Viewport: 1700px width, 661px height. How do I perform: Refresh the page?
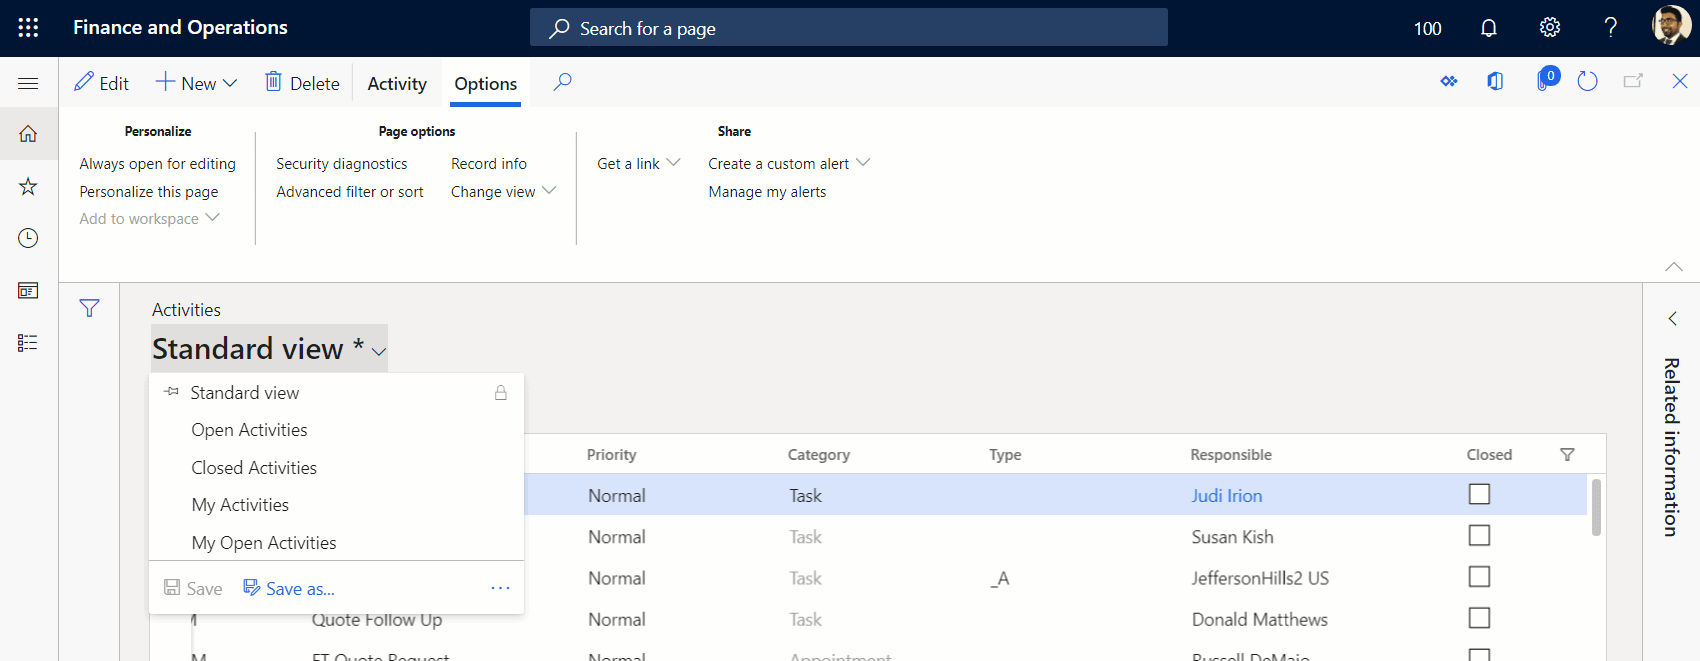pyautogui.click(x=1587, y=82)
